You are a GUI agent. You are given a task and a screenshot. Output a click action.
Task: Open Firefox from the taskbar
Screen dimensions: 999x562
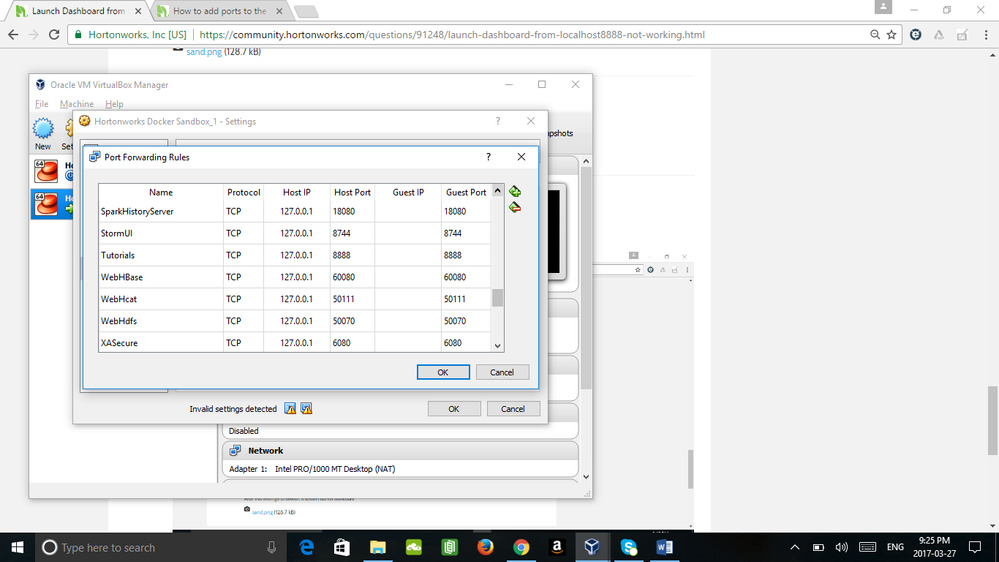(485, 547)
